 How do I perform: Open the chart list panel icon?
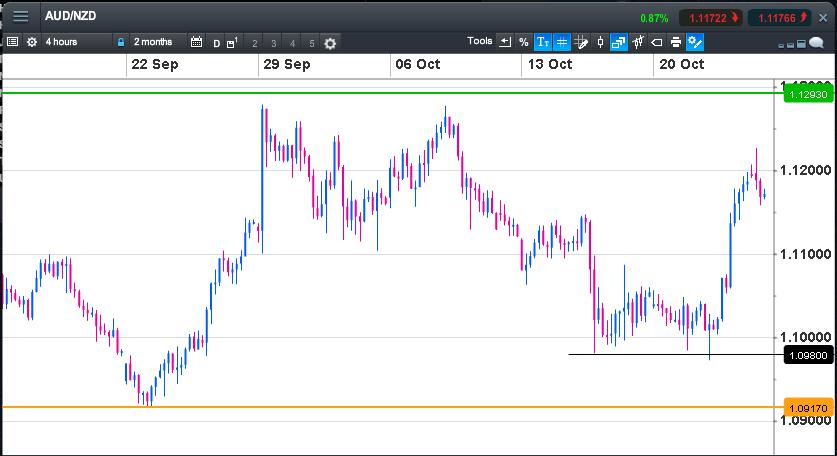(x=12, y=42)
